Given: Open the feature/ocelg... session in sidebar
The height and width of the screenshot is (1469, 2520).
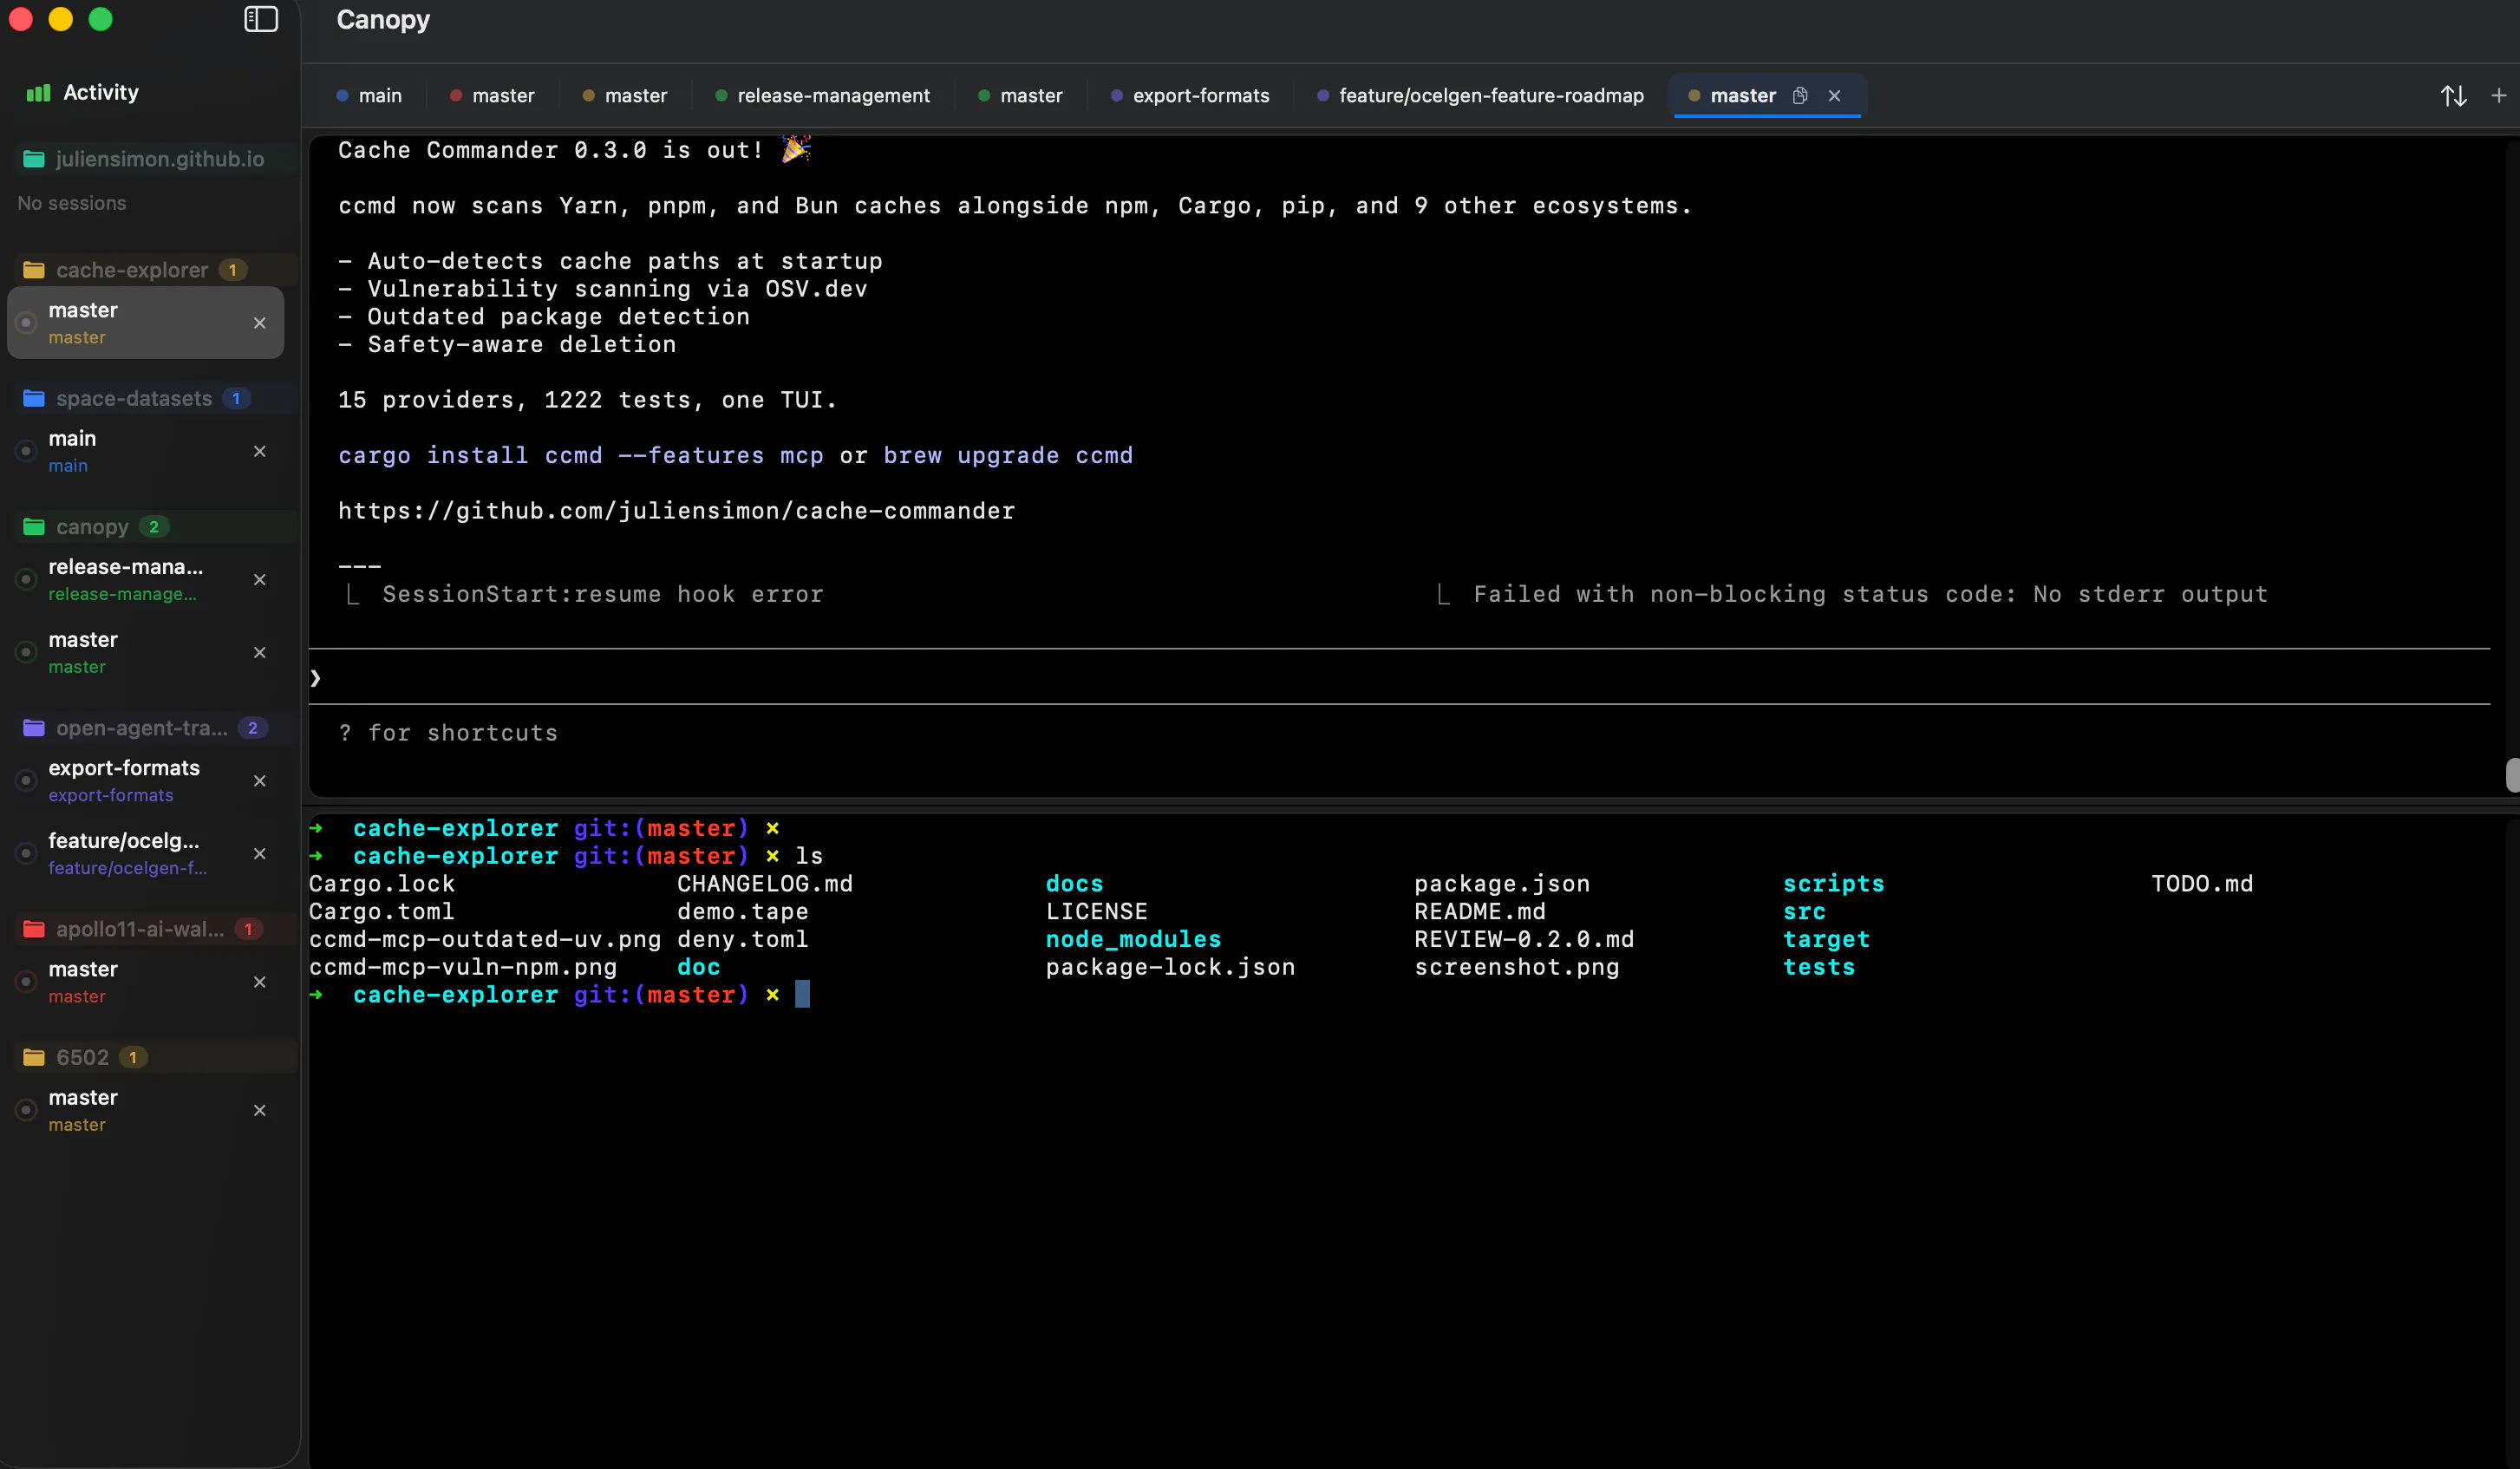Looking at the screenshot, I should pos(146,853).
